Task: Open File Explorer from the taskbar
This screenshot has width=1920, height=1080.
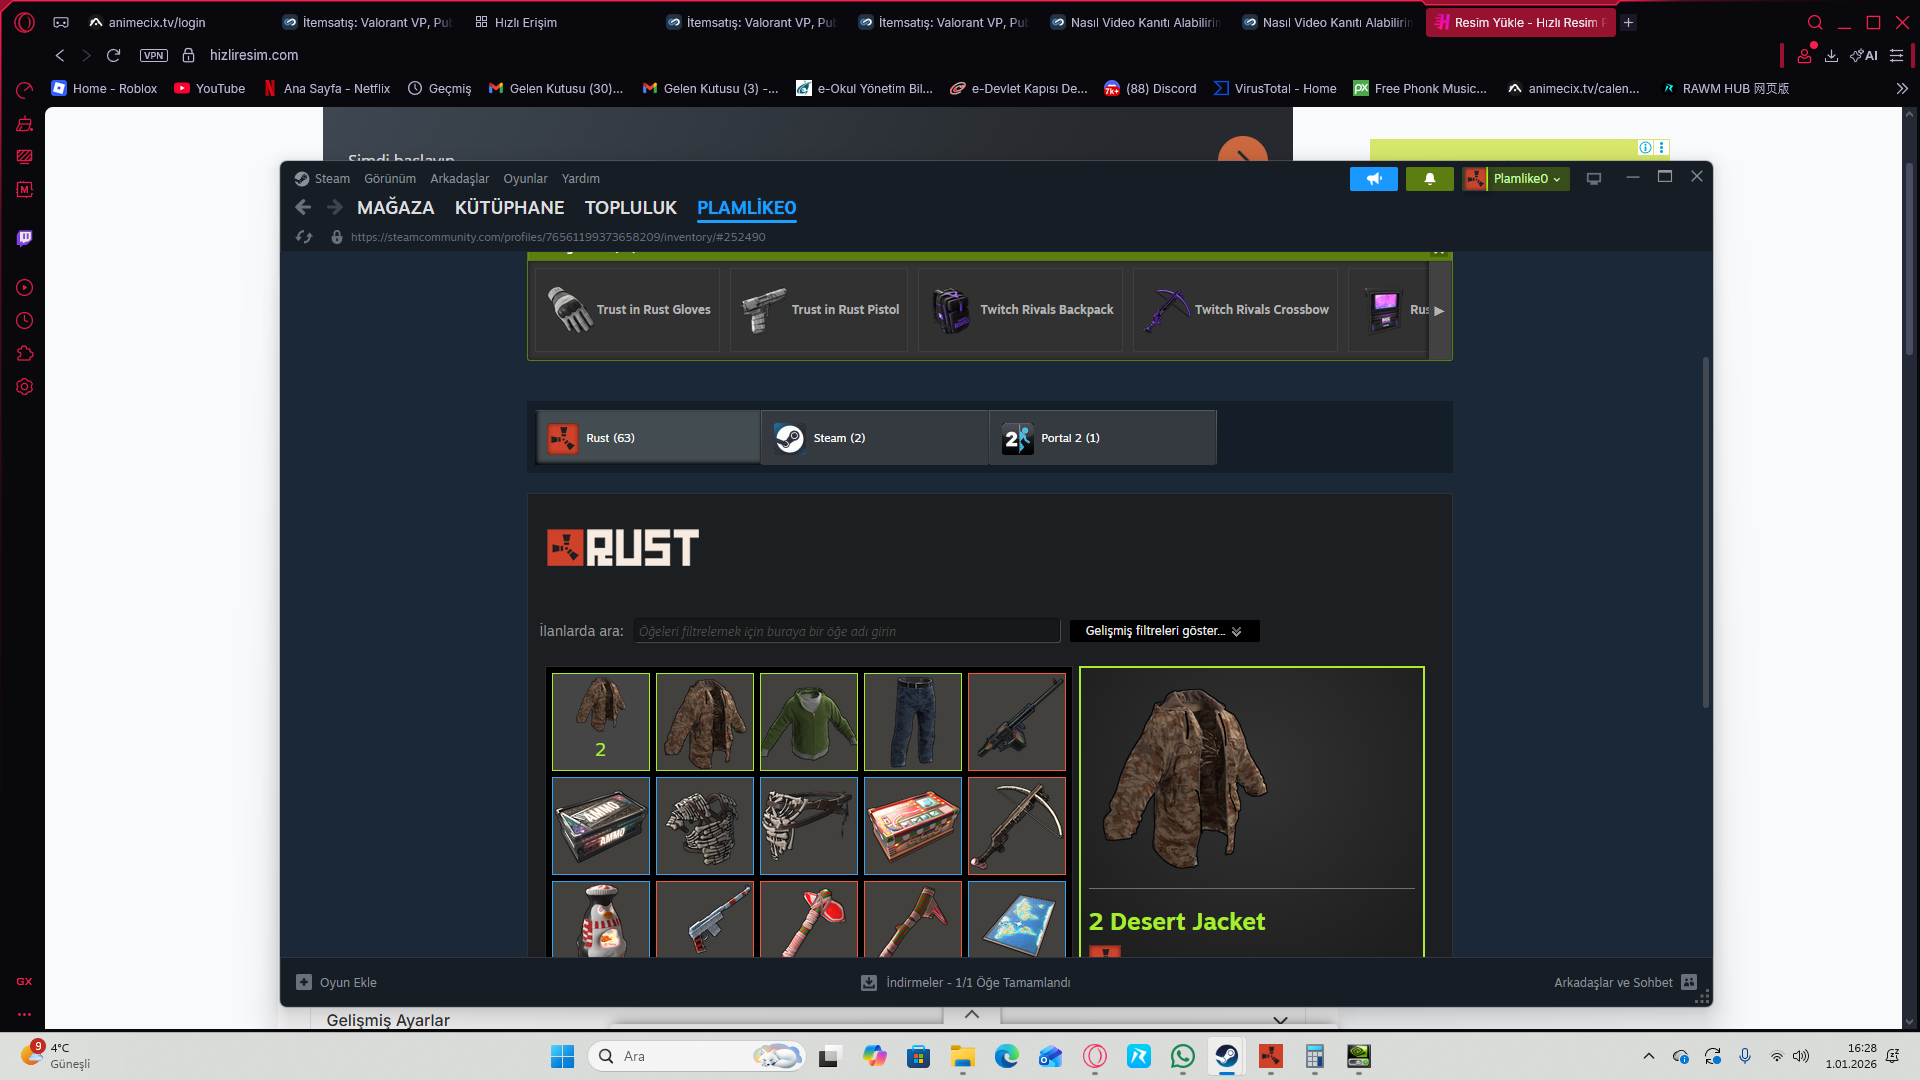Action: pos(962,1056)
